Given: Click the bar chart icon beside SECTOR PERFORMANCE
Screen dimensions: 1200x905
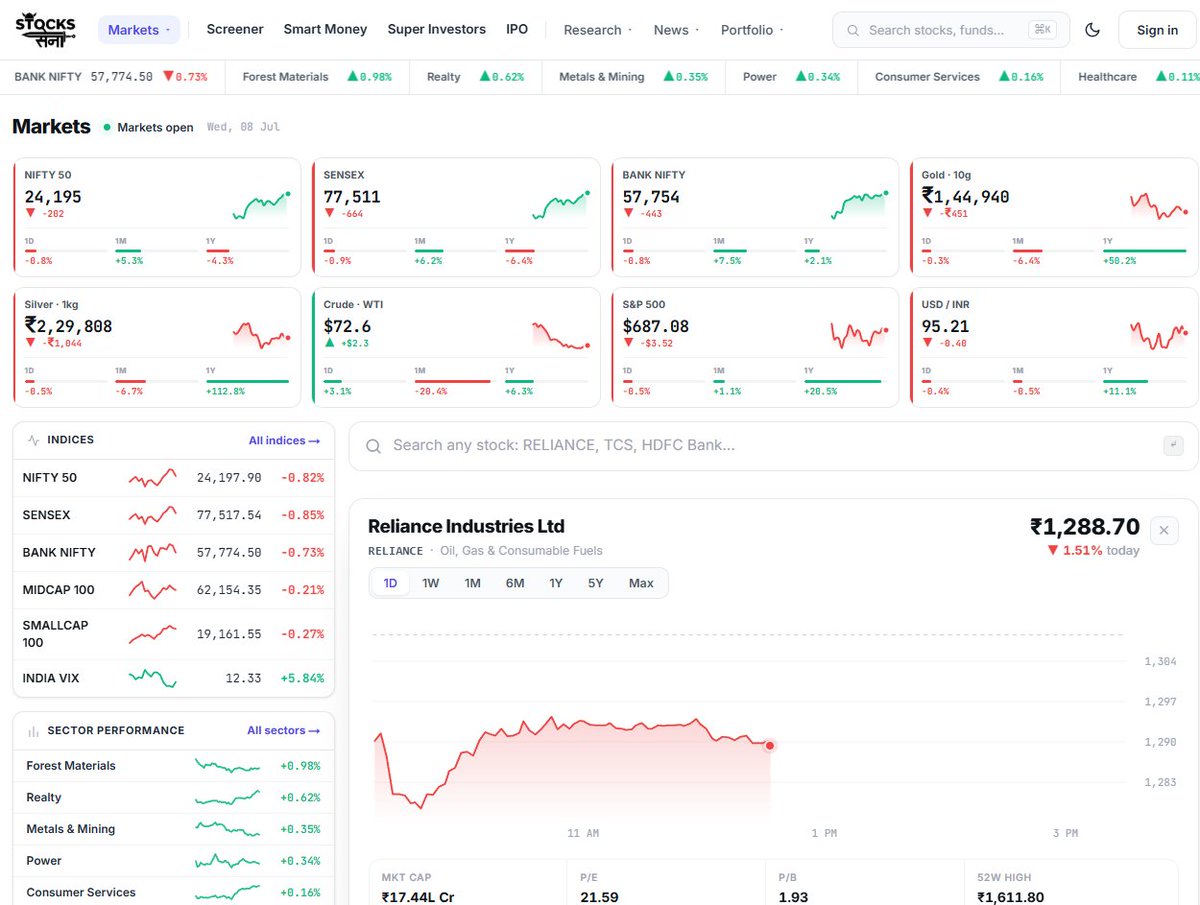Looking at the screenshot, I should (34, 731).
